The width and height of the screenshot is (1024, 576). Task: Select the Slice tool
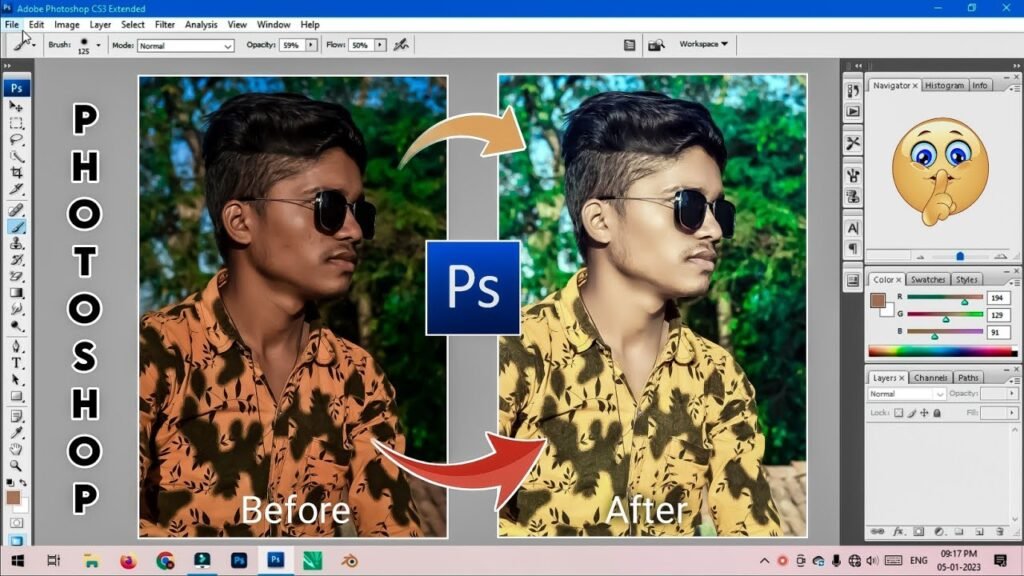pos(16,190)
